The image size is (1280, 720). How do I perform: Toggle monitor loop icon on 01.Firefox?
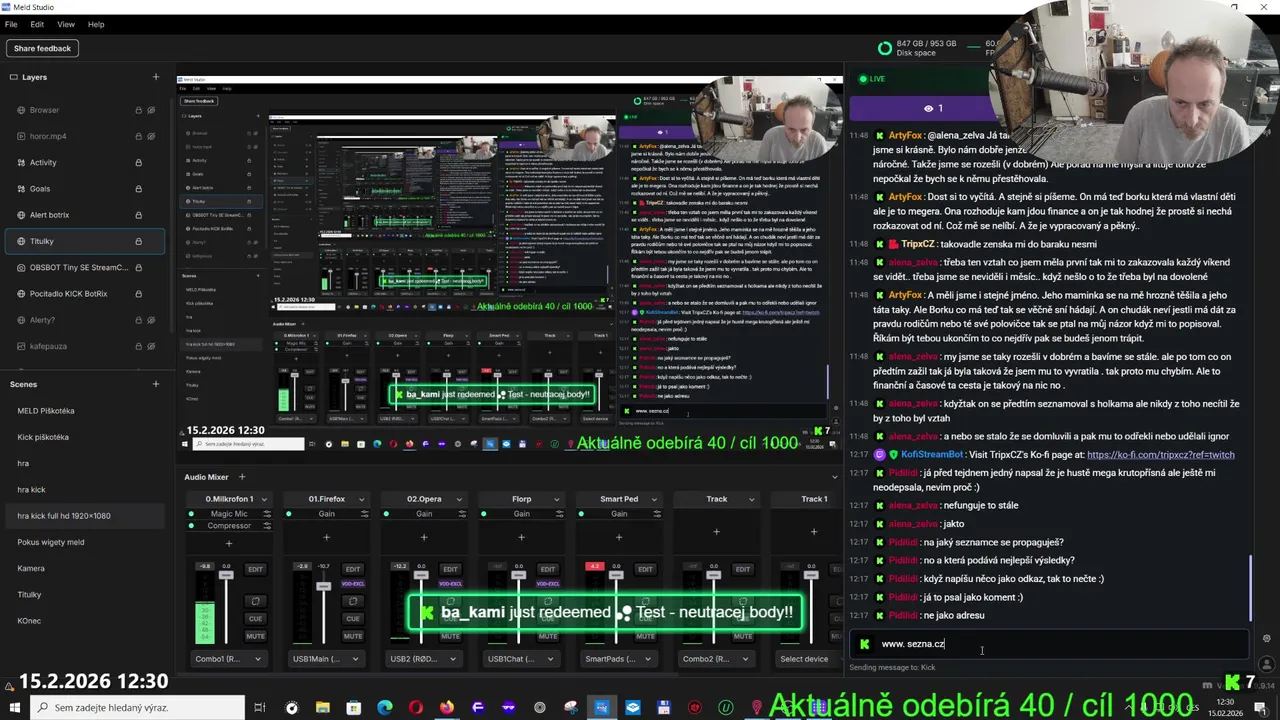point(353,601)
